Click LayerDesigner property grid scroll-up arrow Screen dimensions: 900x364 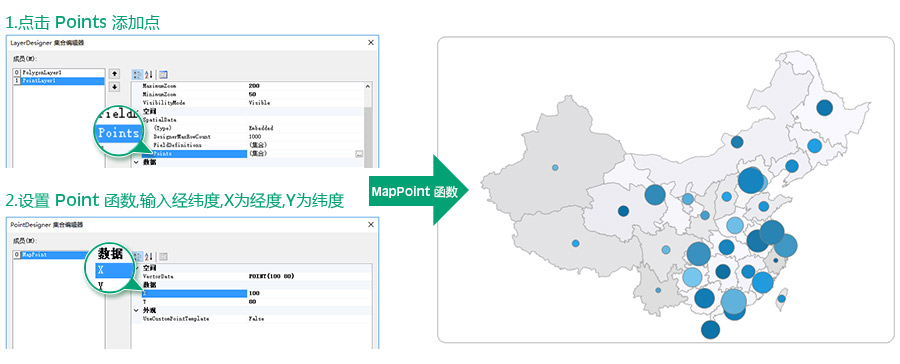pyautogui.click(x=368, y=86)
